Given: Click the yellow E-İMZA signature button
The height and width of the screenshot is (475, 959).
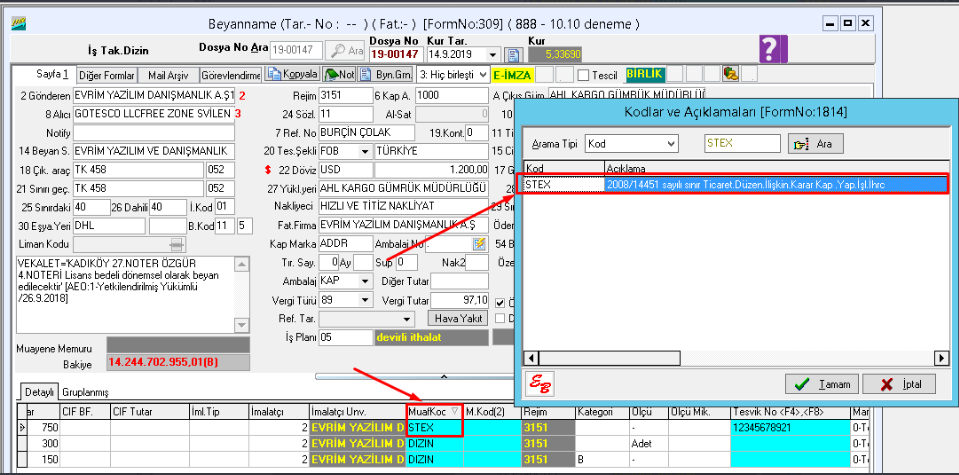Looking at the screenshot, I should (511, 74).
